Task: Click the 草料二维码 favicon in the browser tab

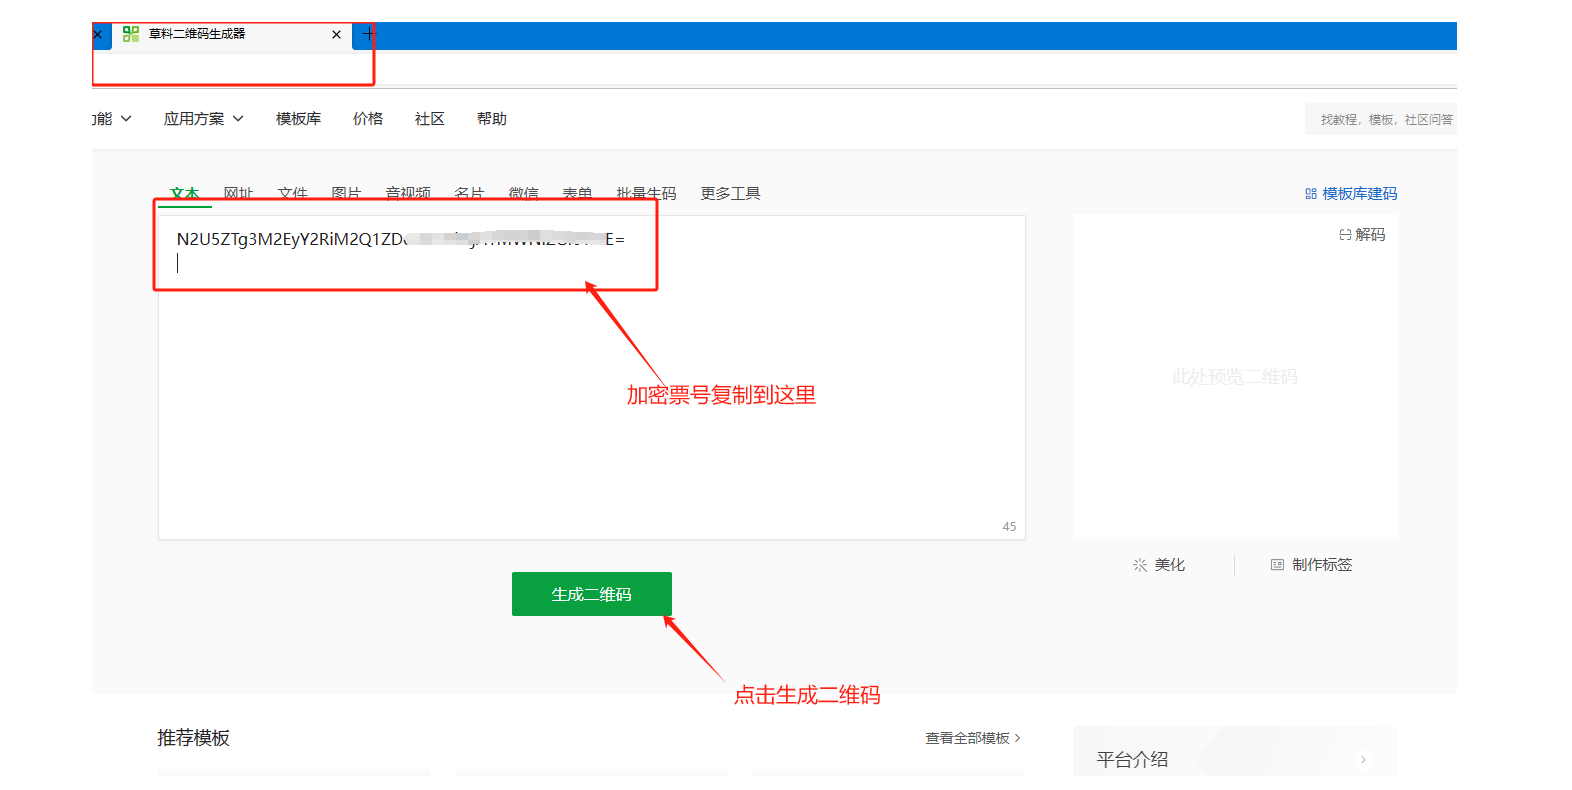Action: click(x=130, y=34)
